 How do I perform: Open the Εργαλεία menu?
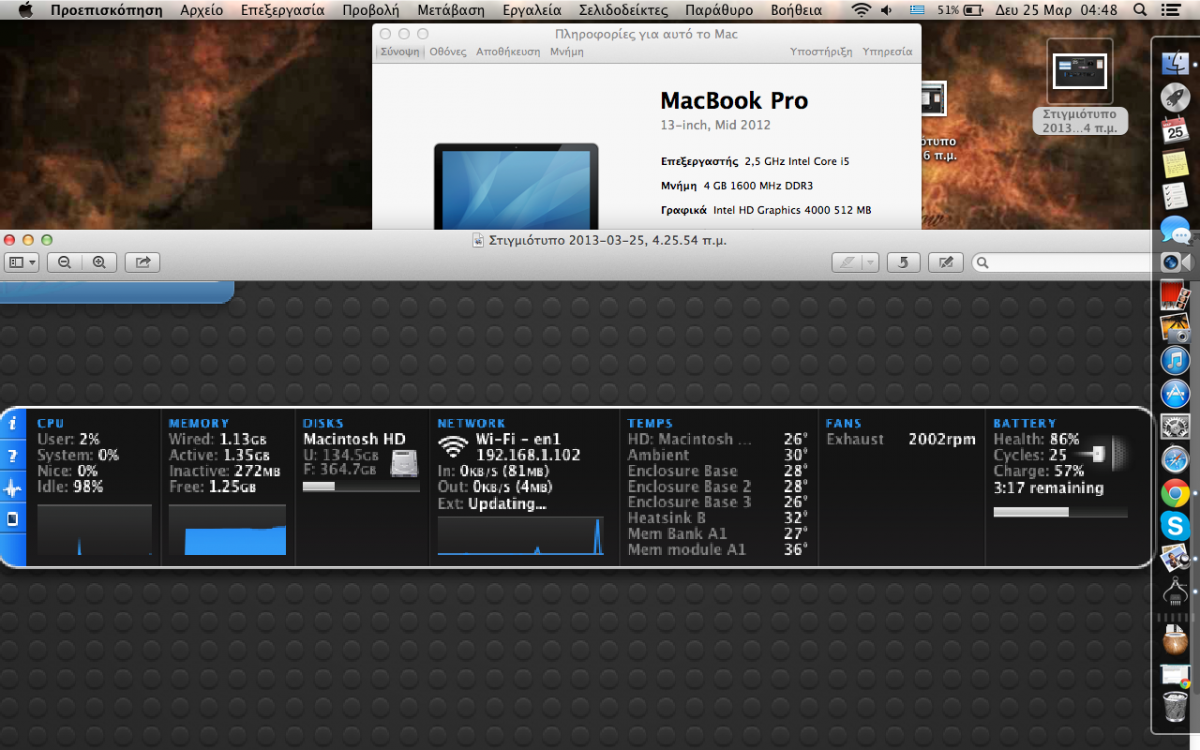(531, 10)
